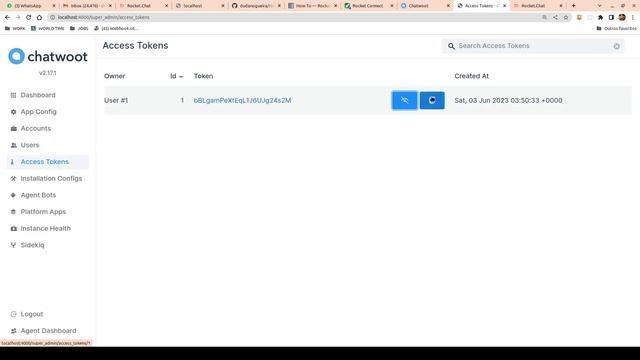Open token bBLgamPeXtEqL1J6UJg24s2M link
Image resolution: width=640 pixels, height=360 pixels.
[x=242, y=100]
